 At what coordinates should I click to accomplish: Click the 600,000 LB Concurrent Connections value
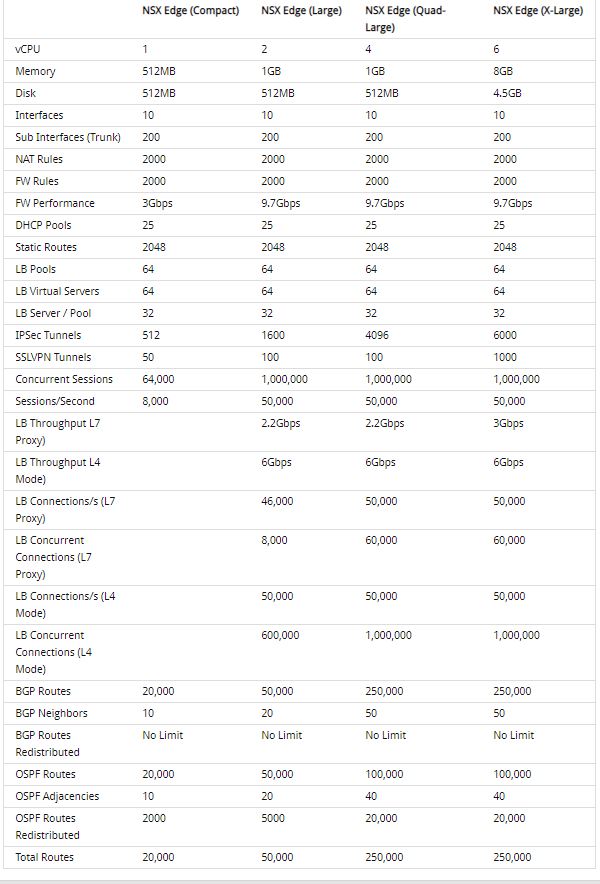280,635
